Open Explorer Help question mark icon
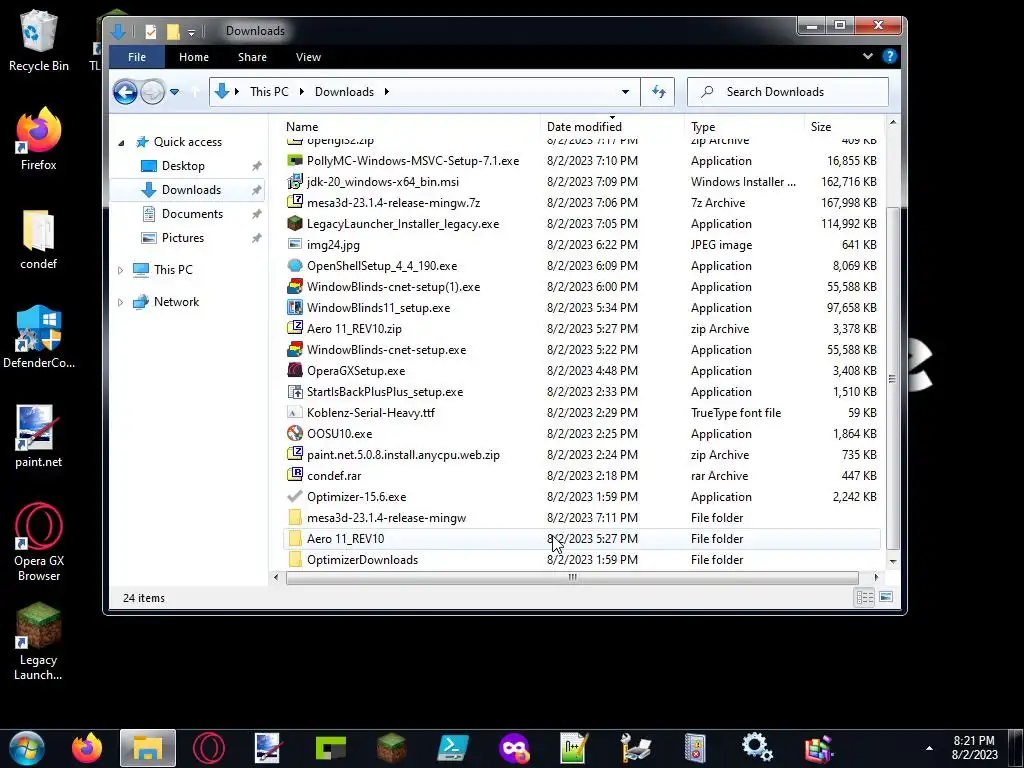This screenshot has width=1024, height=768. (889, 57)
